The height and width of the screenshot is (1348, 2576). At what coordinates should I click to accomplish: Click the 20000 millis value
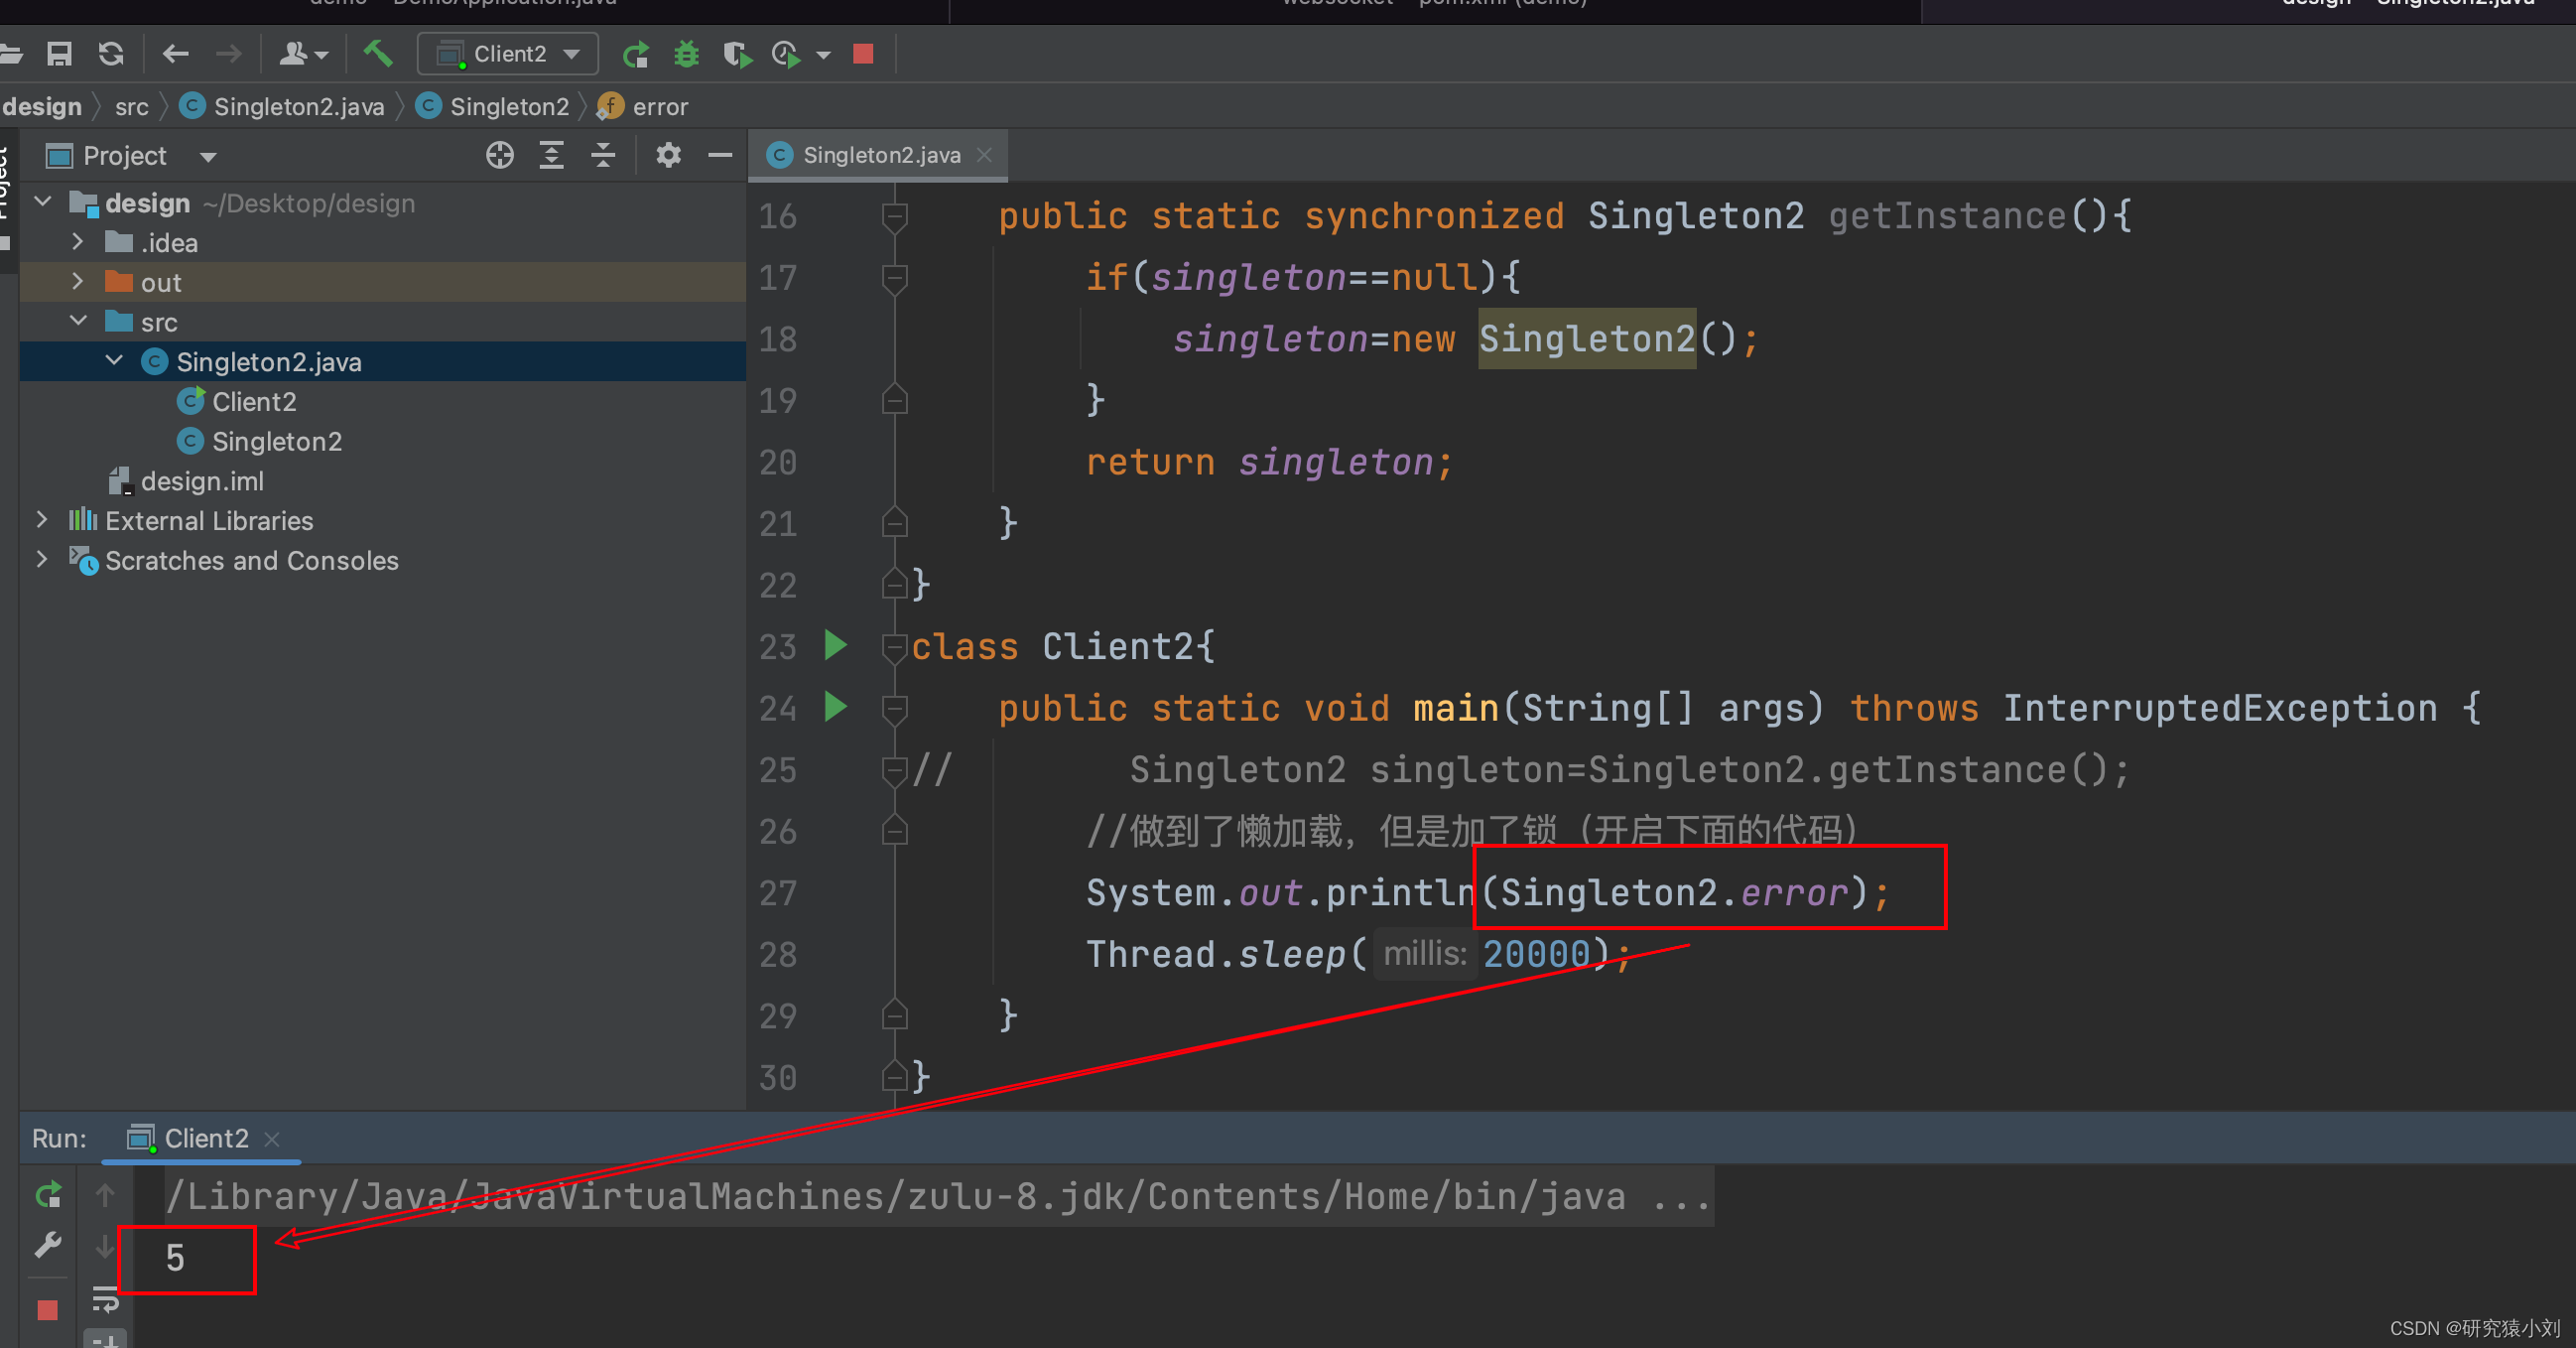[1536, 953]
